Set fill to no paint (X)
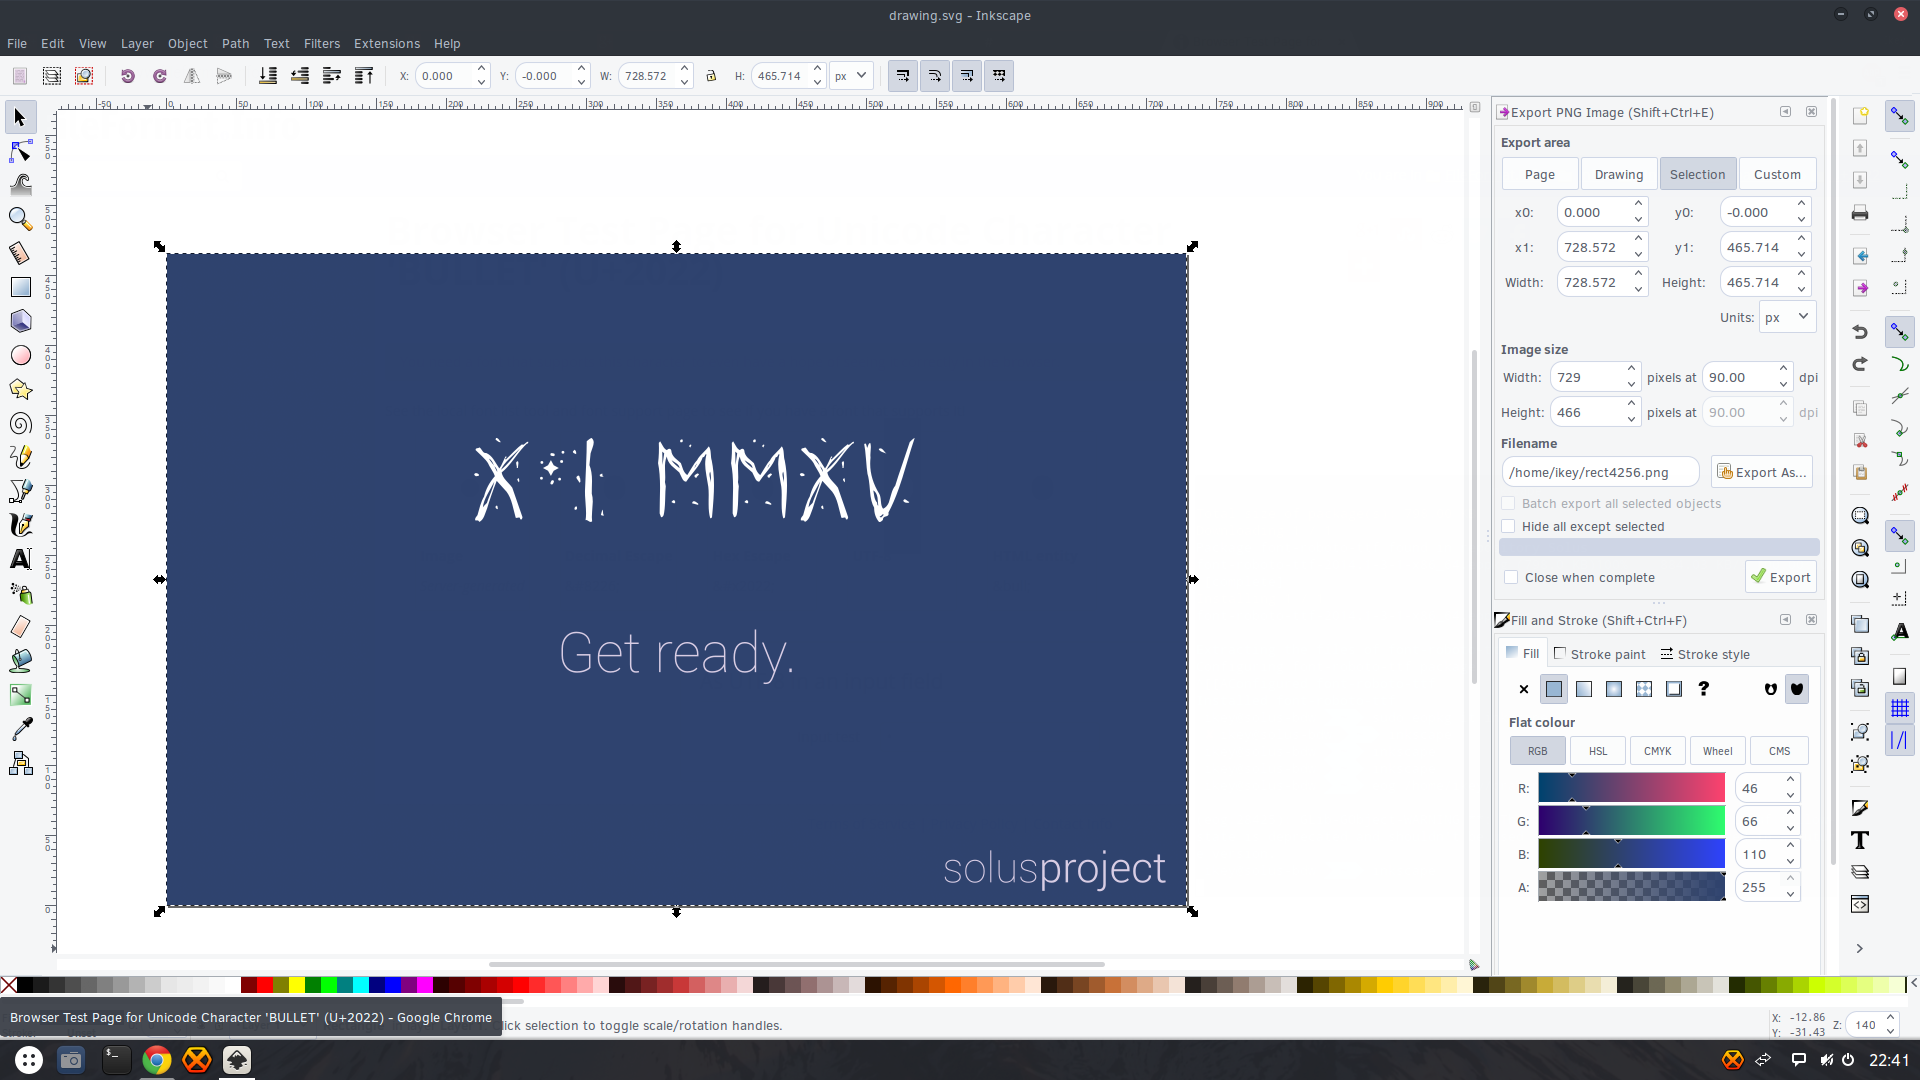Screen dimensions: 1920x1080 (x=1524, y=689)
